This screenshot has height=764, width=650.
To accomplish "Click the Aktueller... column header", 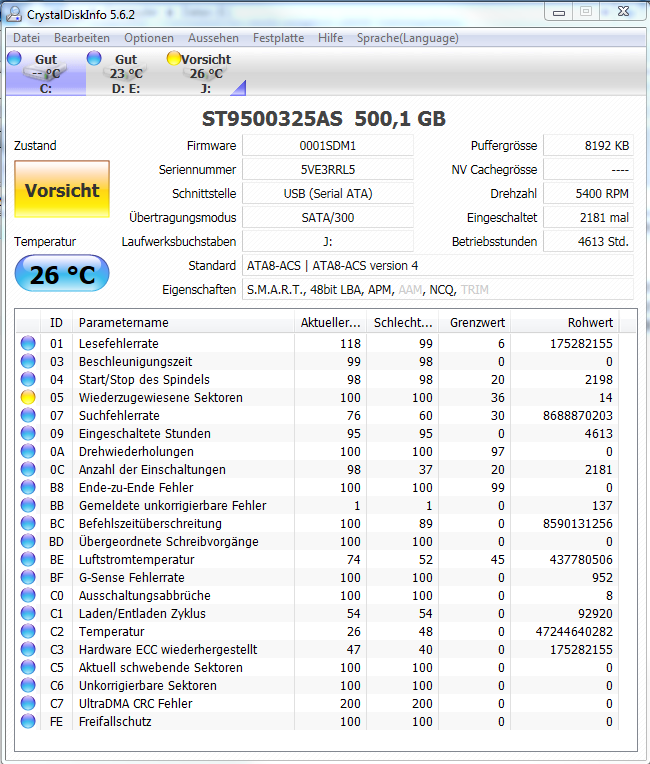I will (330, 323).
